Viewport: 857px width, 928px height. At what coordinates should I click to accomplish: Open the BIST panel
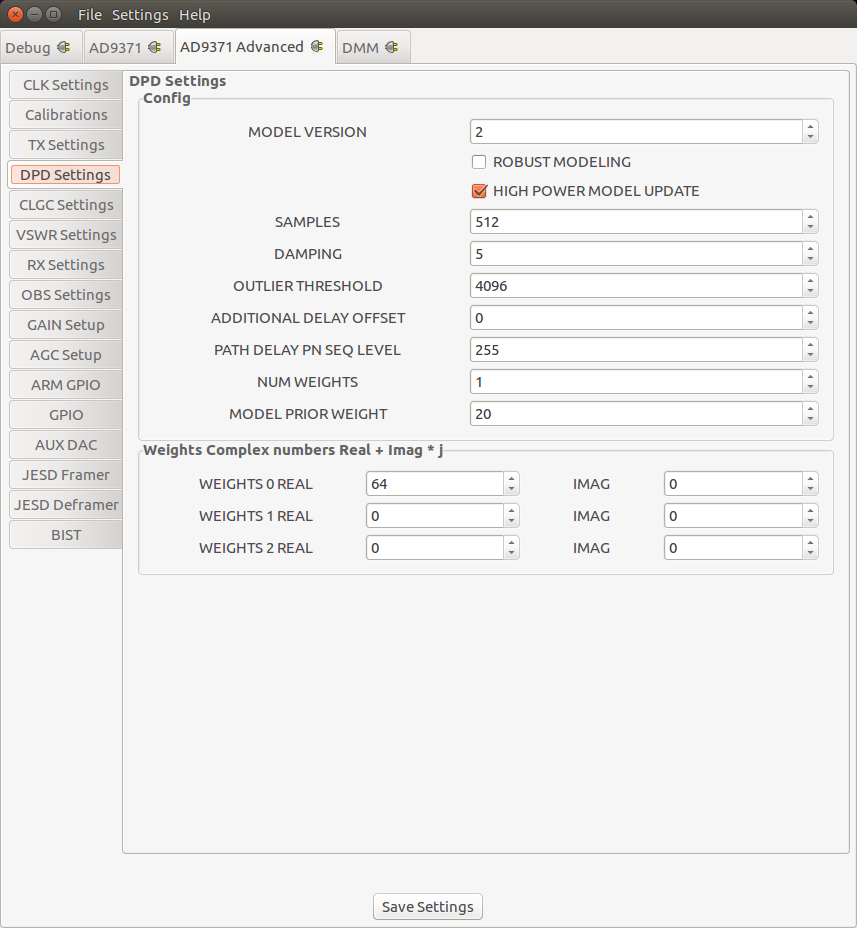coord(65,534)
